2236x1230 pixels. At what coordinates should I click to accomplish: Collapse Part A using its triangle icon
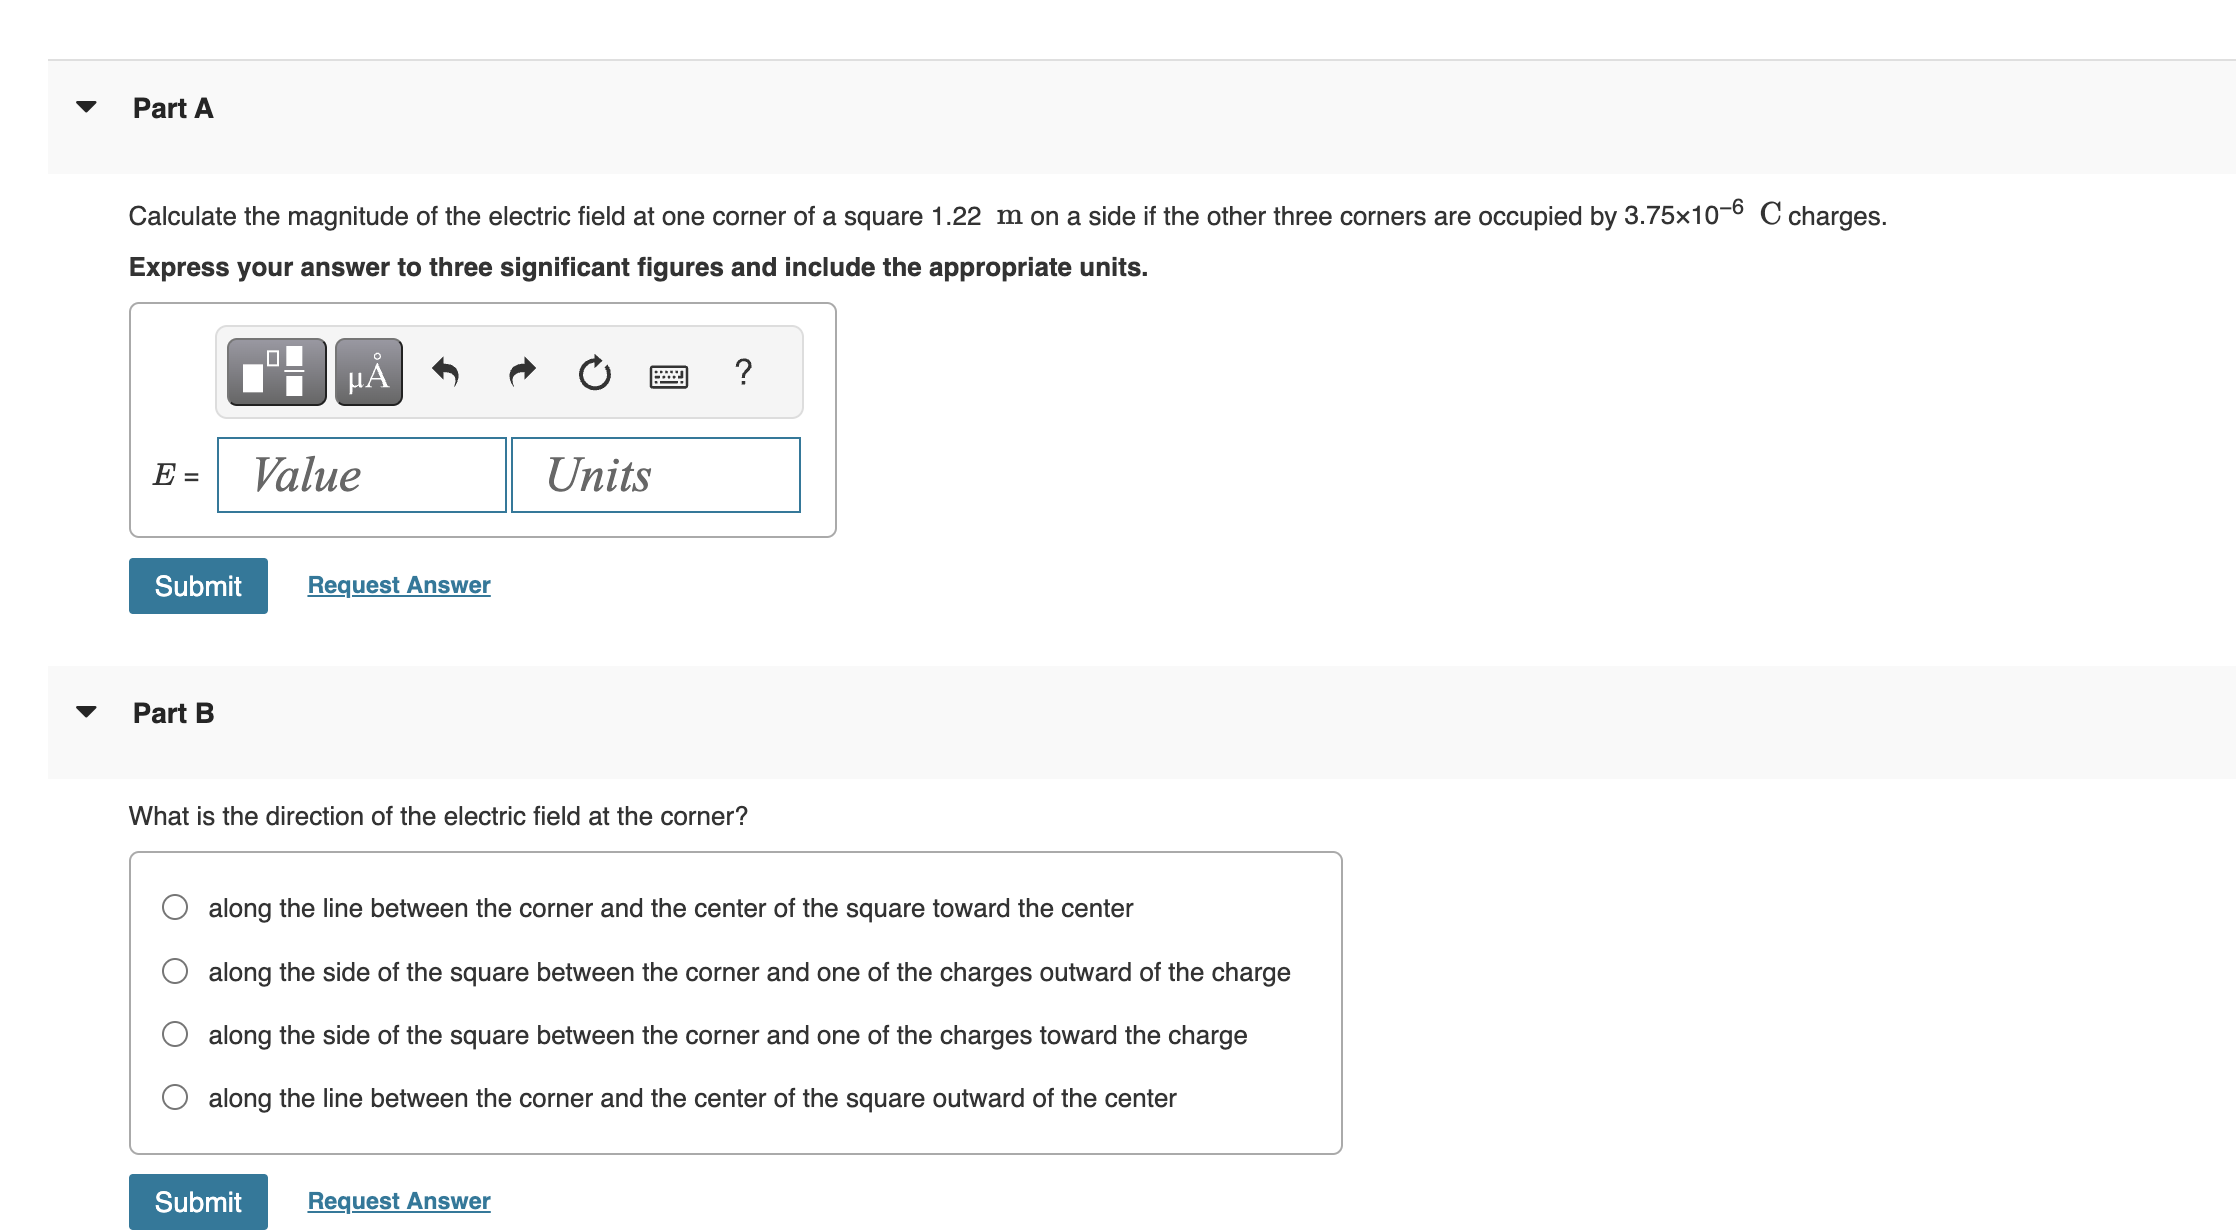click(86, 107)
